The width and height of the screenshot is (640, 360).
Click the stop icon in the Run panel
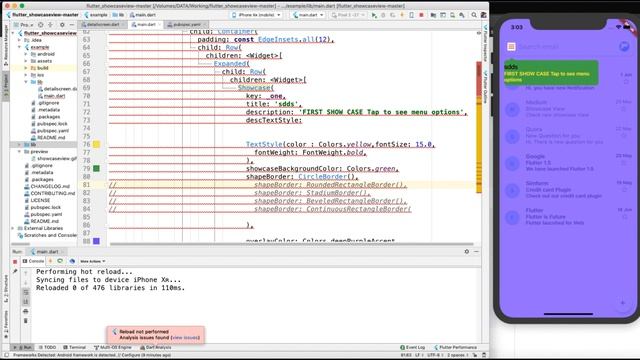click(15, 262)
